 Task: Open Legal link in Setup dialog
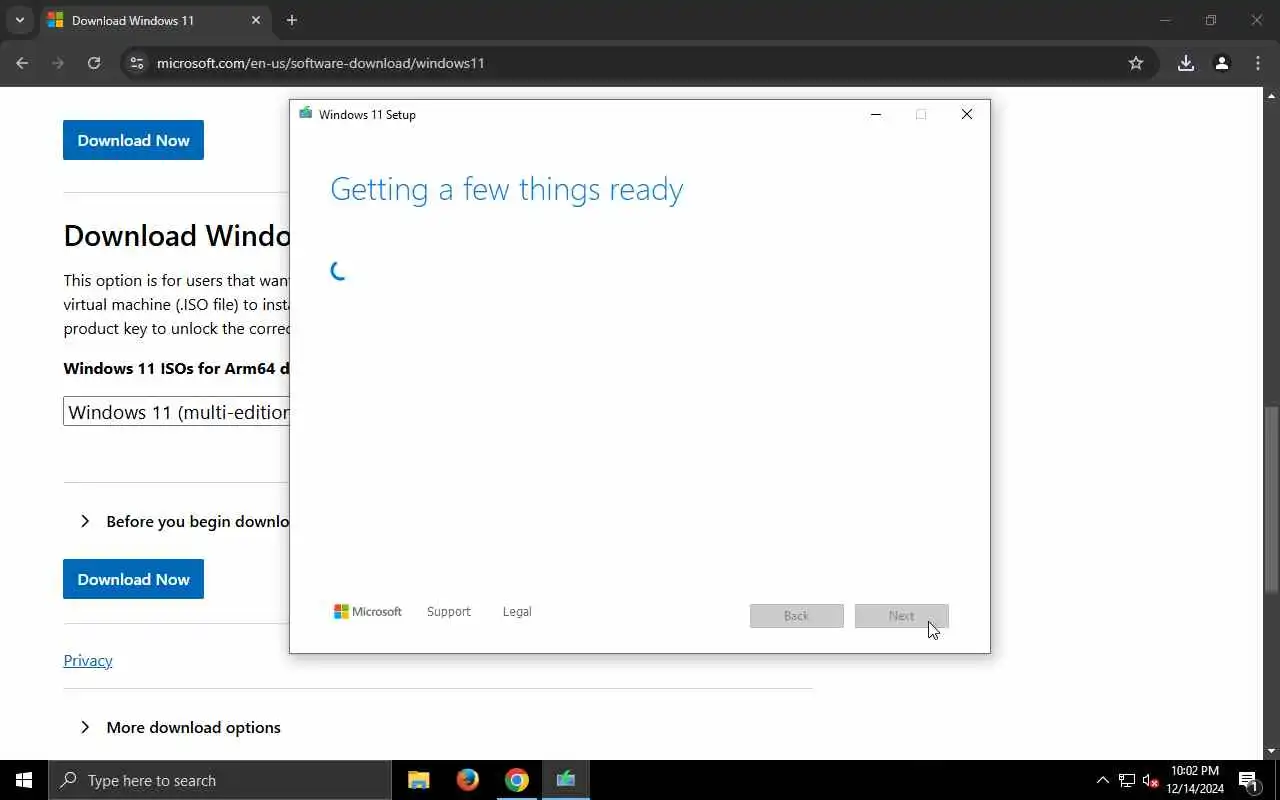click(517, 612)
